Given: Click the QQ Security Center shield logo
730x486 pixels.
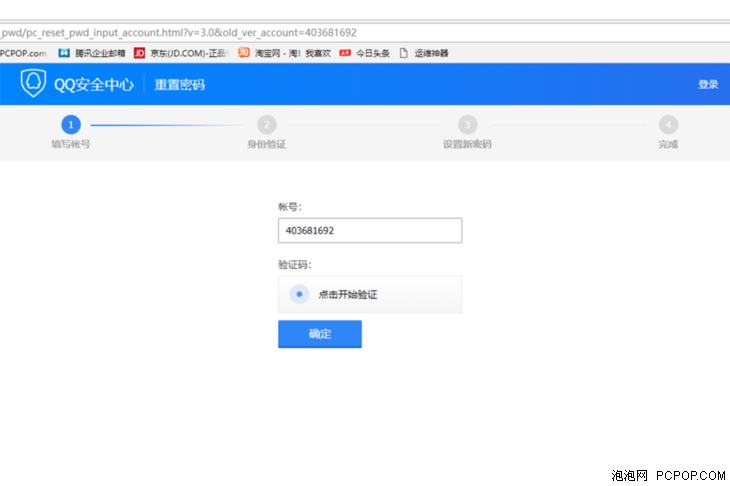Looking at the screenshot, I should (x=34, y=84).
